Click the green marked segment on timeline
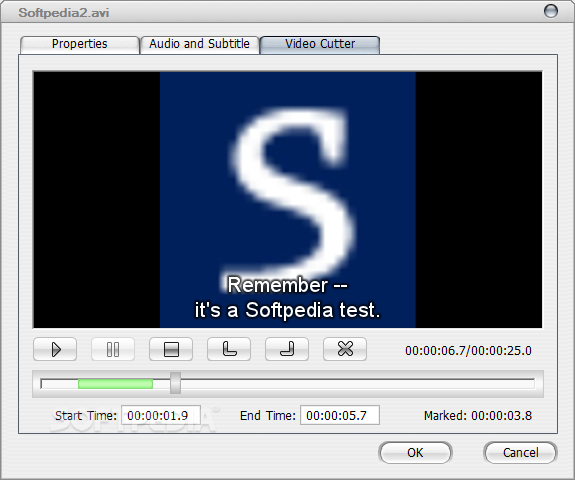The width and height of the screenshot is (575, 480). point(116,384)
